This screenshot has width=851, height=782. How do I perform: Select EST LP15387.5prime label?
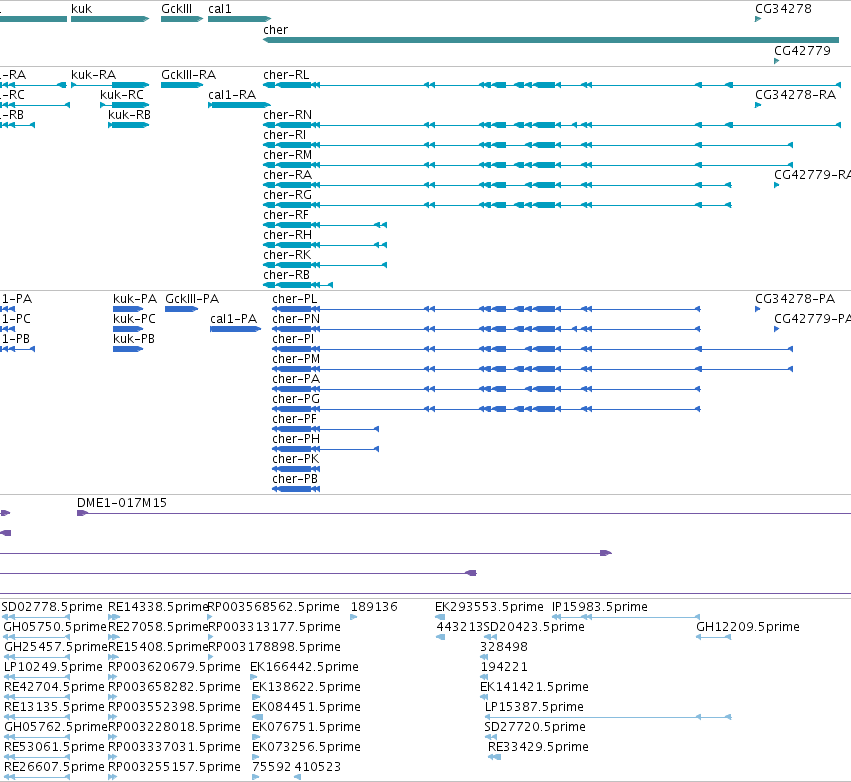coord(534,707)
